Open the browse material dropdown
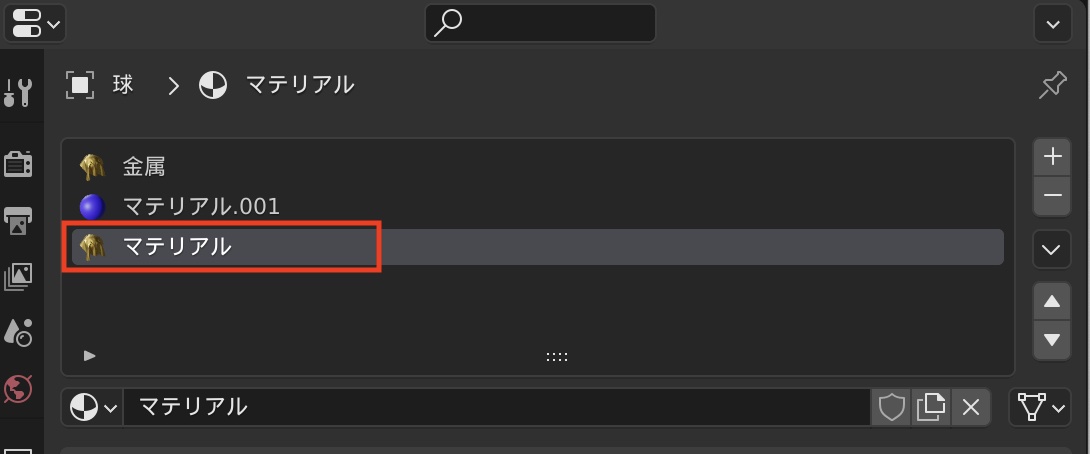Viewport: 1090px width, 454px height. point(92,407)
